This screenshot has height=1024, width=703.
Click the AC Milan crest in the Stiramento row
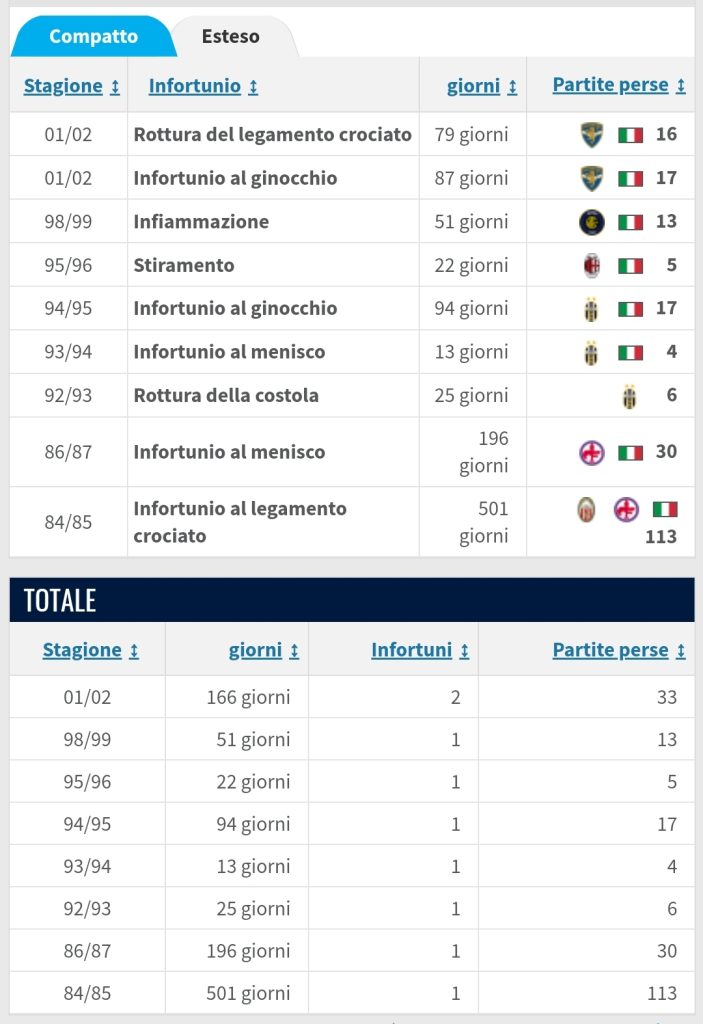pos(592,266)
